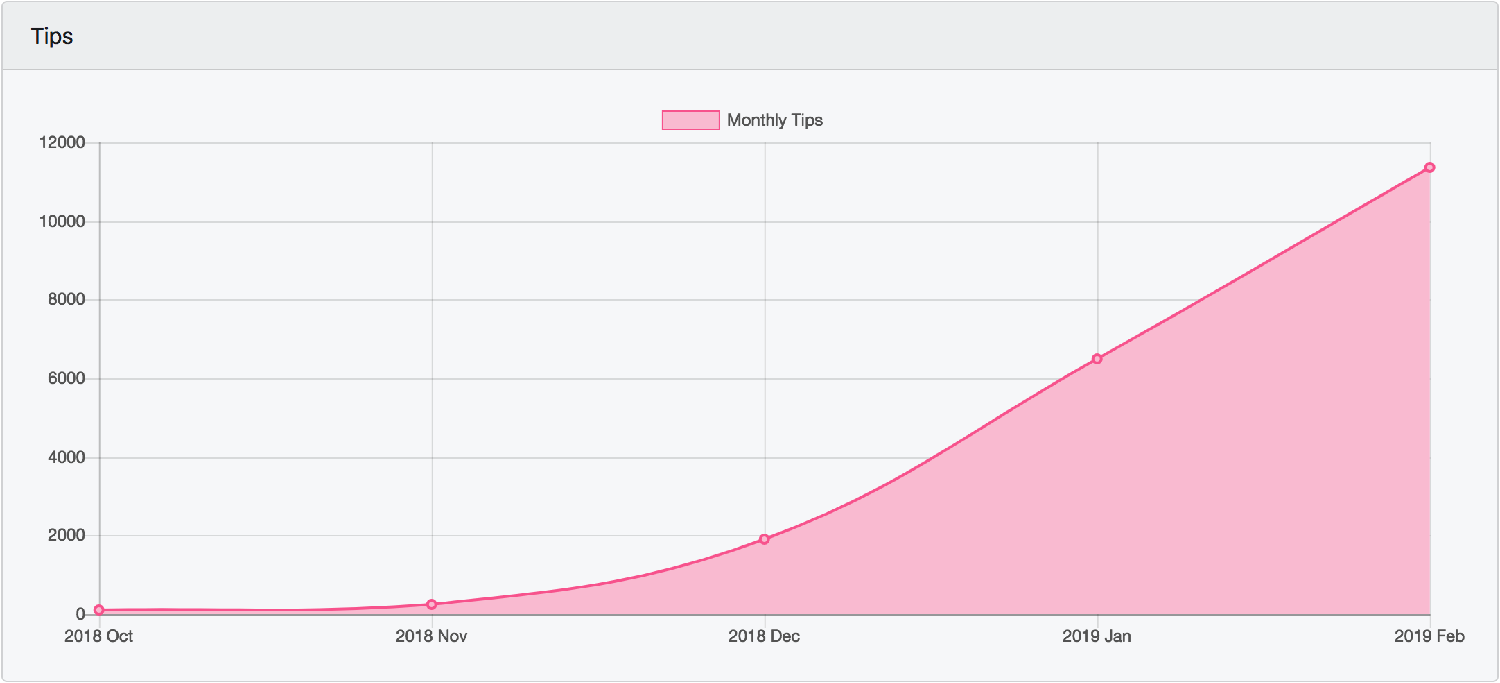Click the highest point on the tips curve

(1428, 168)
